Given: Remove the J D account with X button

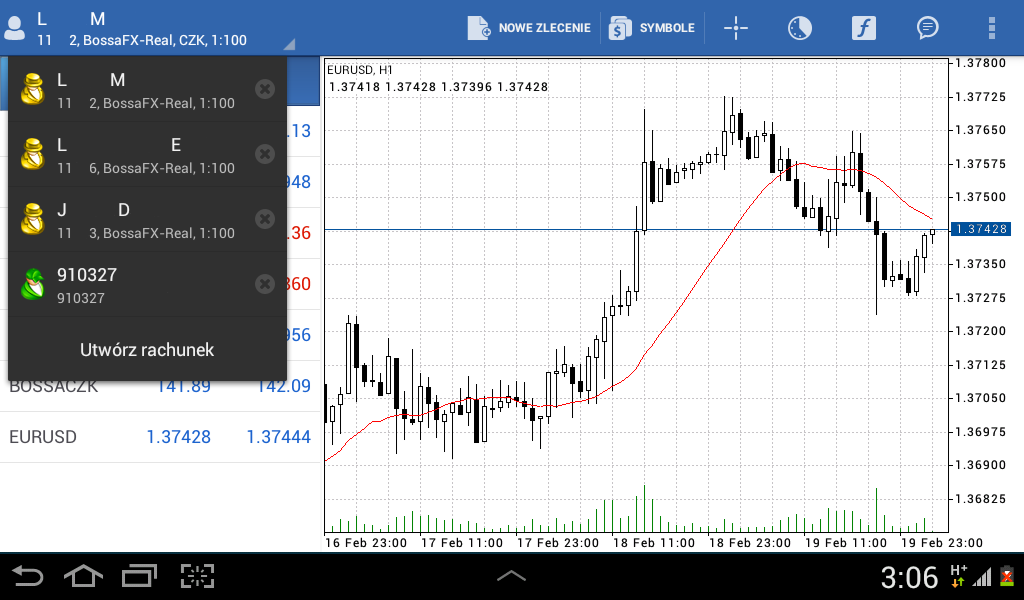Looking at the screenshot, I should click(x=264, y=219).
